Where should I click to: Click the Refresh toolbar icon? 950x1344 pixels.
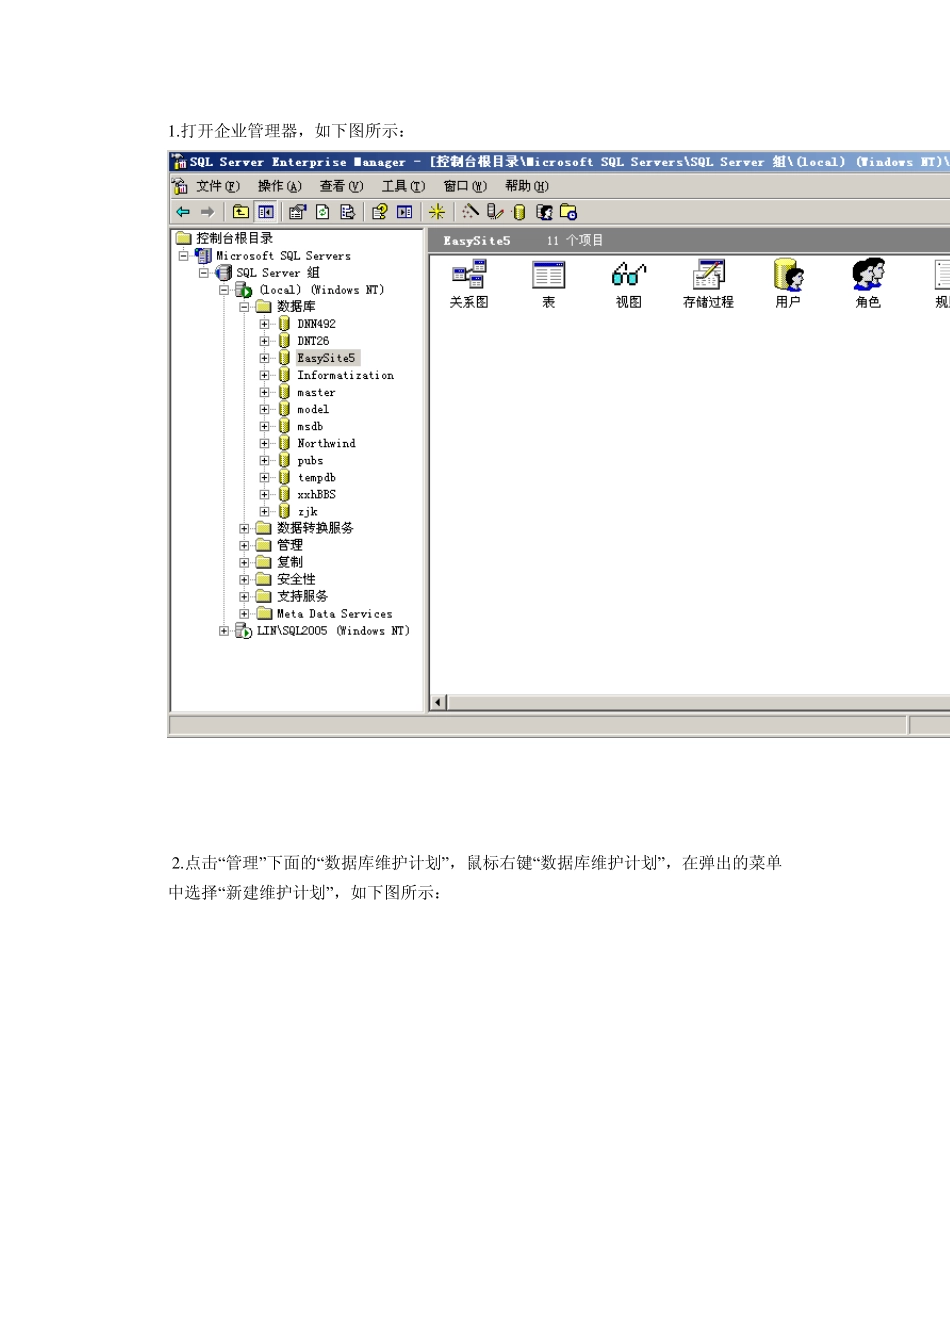(x=322, y=212)
